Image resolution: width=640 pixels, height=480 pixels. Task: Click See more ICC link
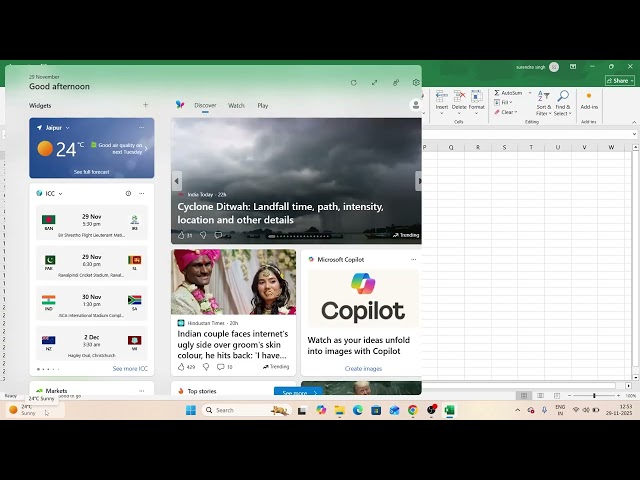130,369
